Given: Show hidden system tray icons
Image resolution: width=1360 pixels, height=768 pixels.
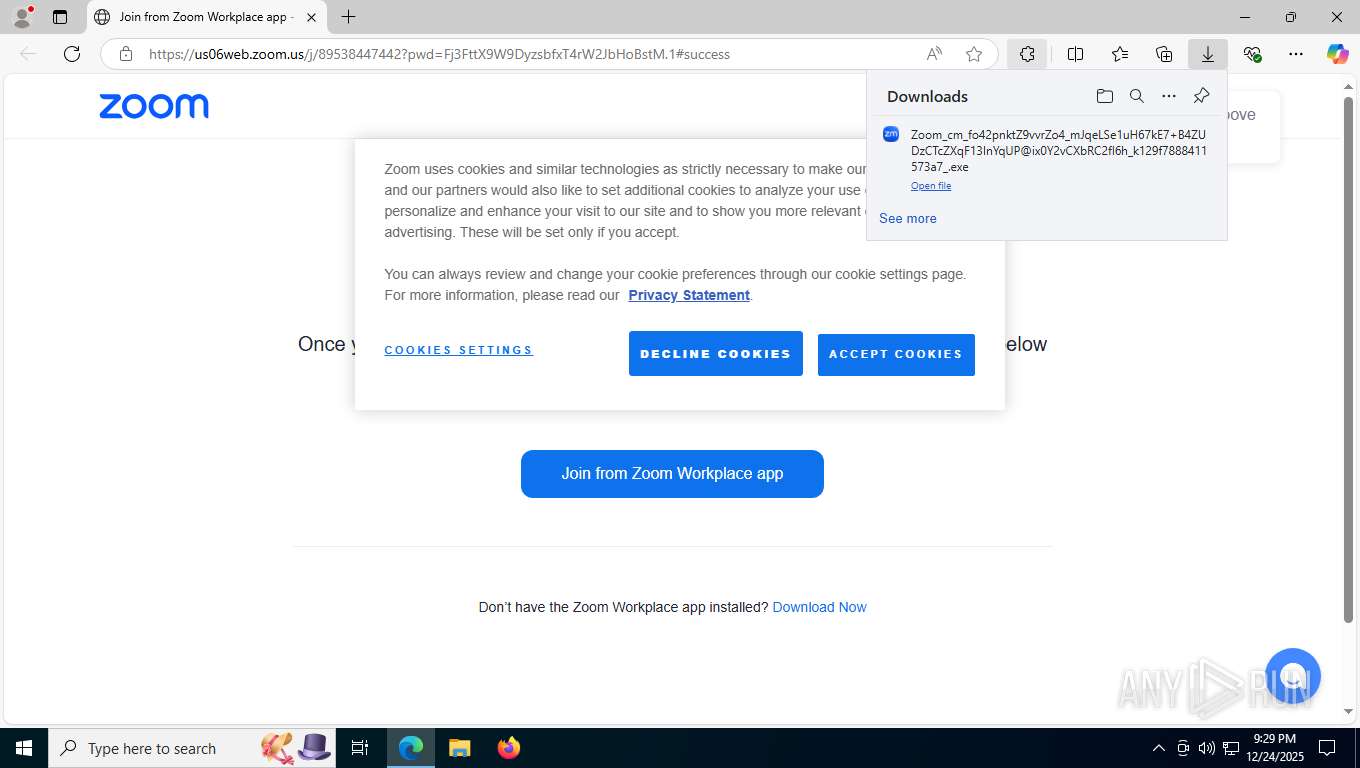Looking at the screenshot, I should pos(1159,748).
